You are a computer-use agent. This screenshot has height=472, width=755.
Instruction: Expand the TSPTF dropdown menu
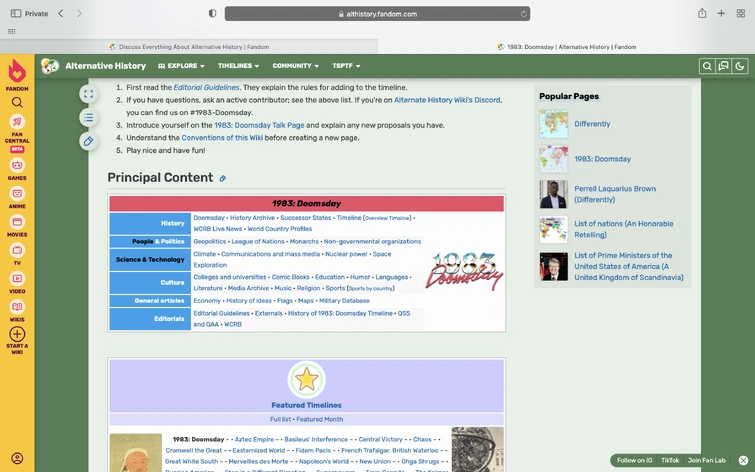[346, 66]
